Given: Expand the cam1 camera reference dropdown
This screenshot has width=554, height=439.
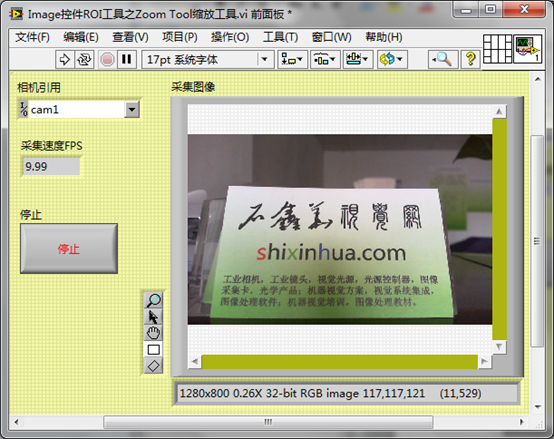Looking at the screenshot, I should pyautogui.click(x=132, y=109).
